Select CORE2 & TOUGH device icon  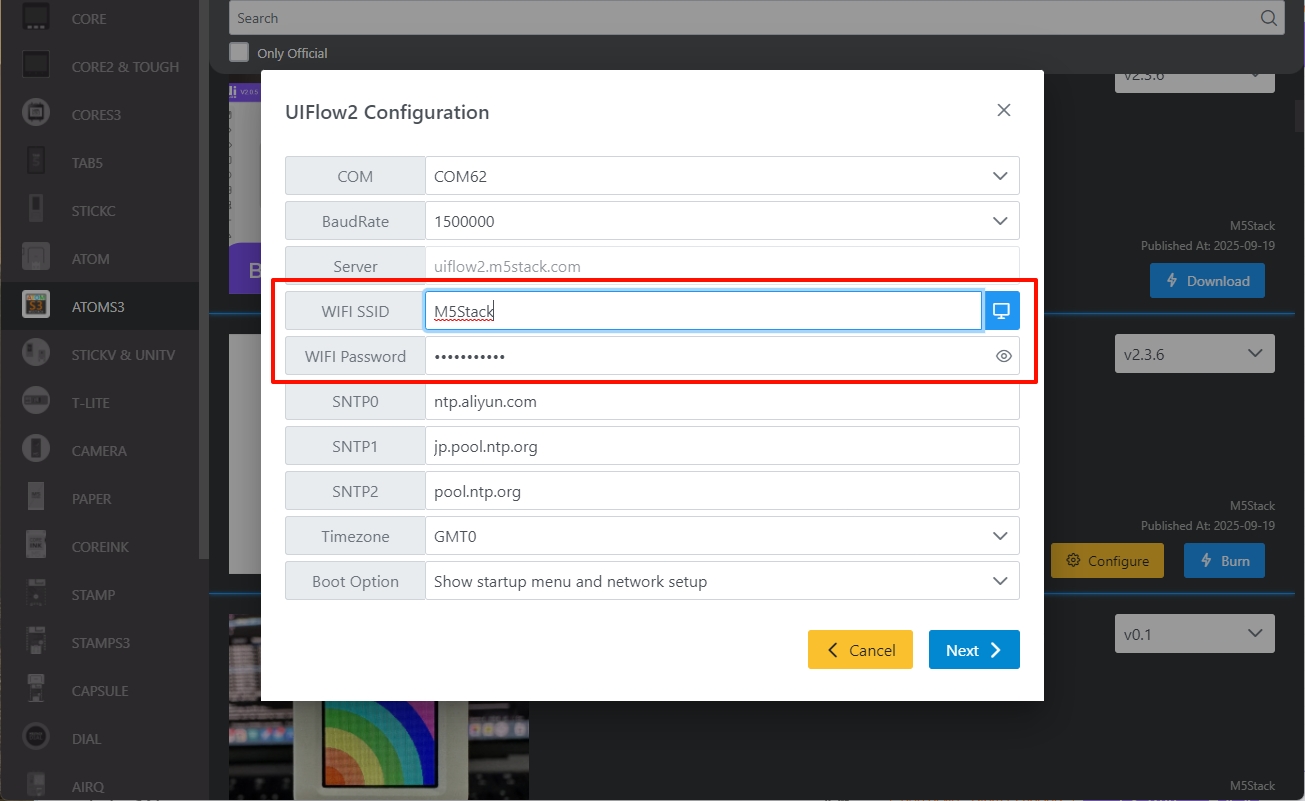click(x=36, y=66)
